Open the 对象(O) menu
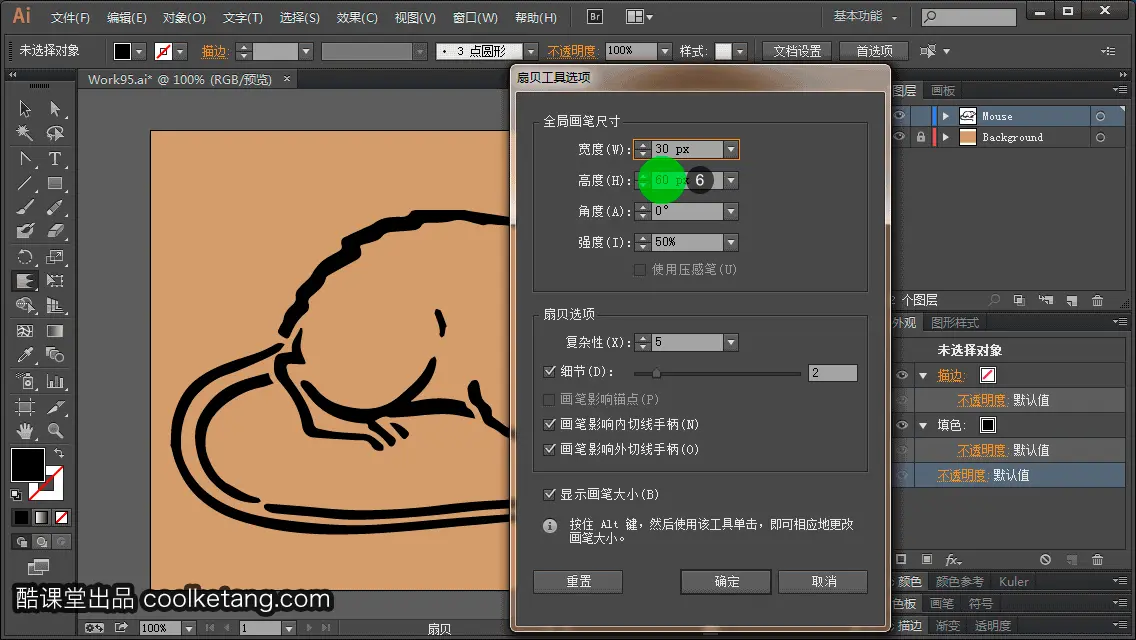Screen dimensions: 1136x640 pos(184,17)
